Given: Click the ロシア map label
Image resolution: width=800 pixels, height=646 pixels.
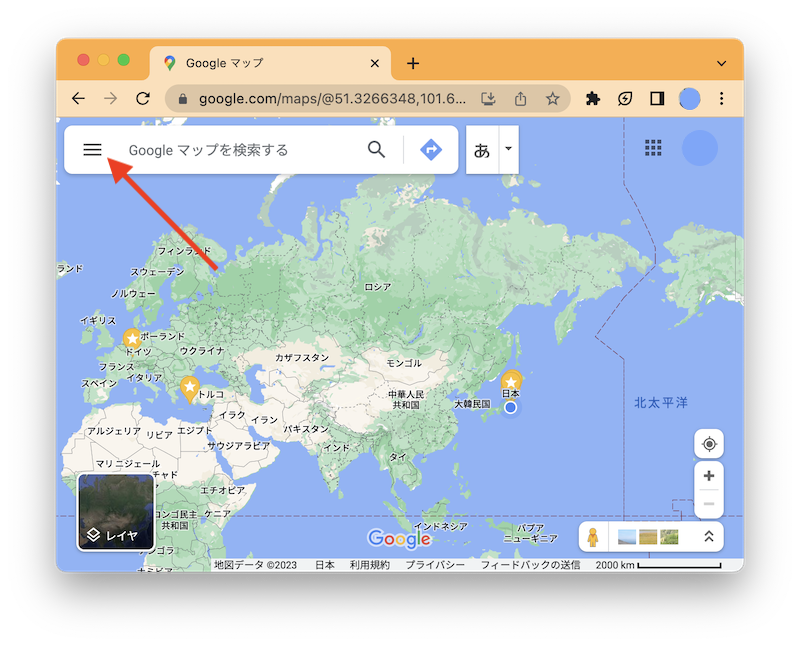Looking at the screenshot, I should (378, 287).
